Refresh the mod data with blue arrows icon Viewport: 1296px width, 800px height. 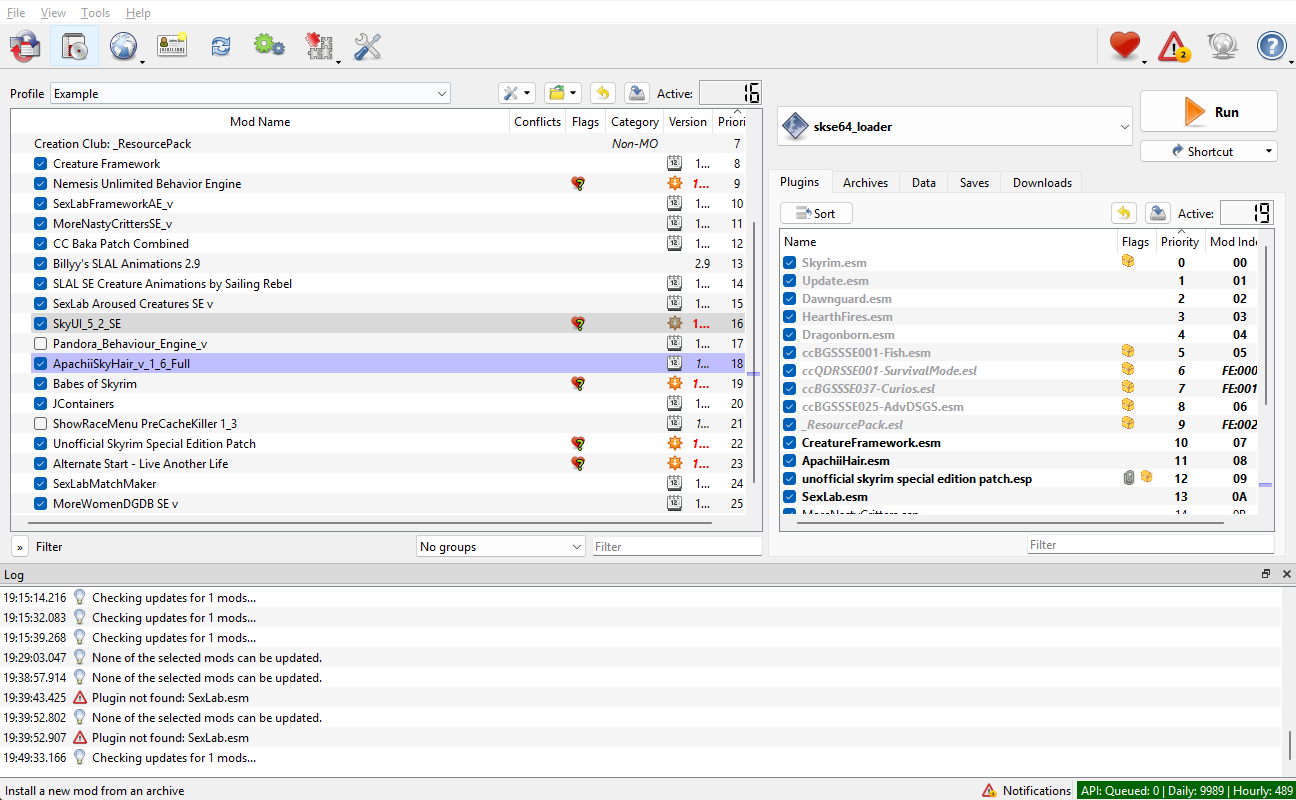[x=221, y=46]
